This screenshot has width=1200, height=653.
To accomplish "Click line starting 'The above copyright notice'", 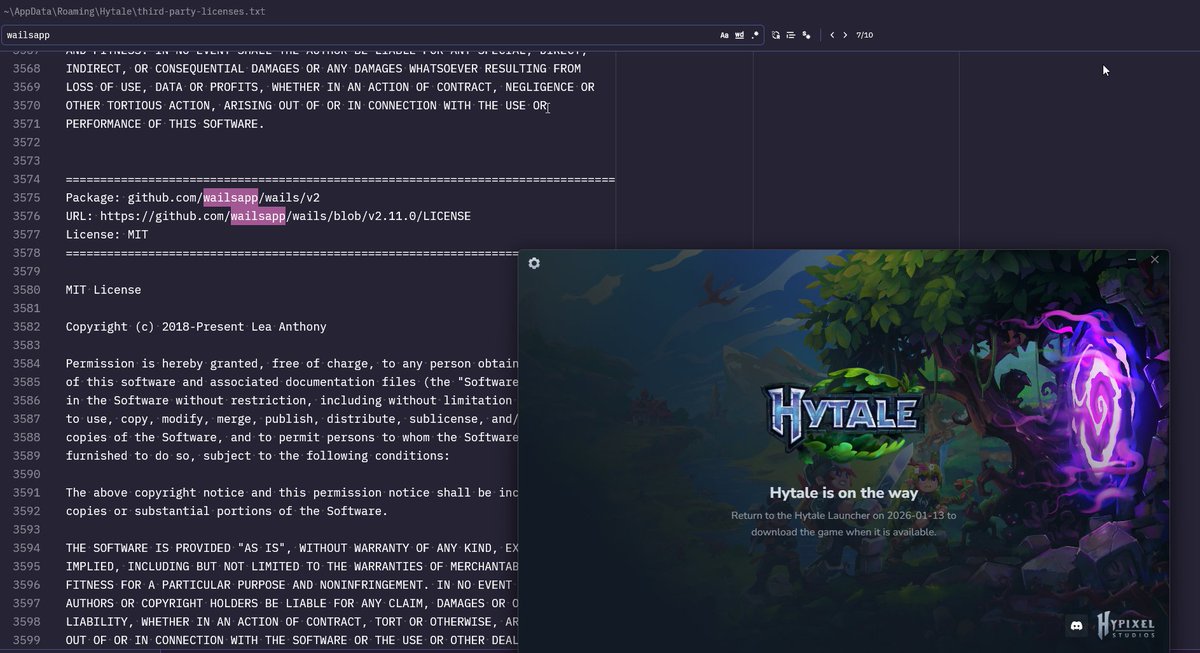I will pos(292,493).
